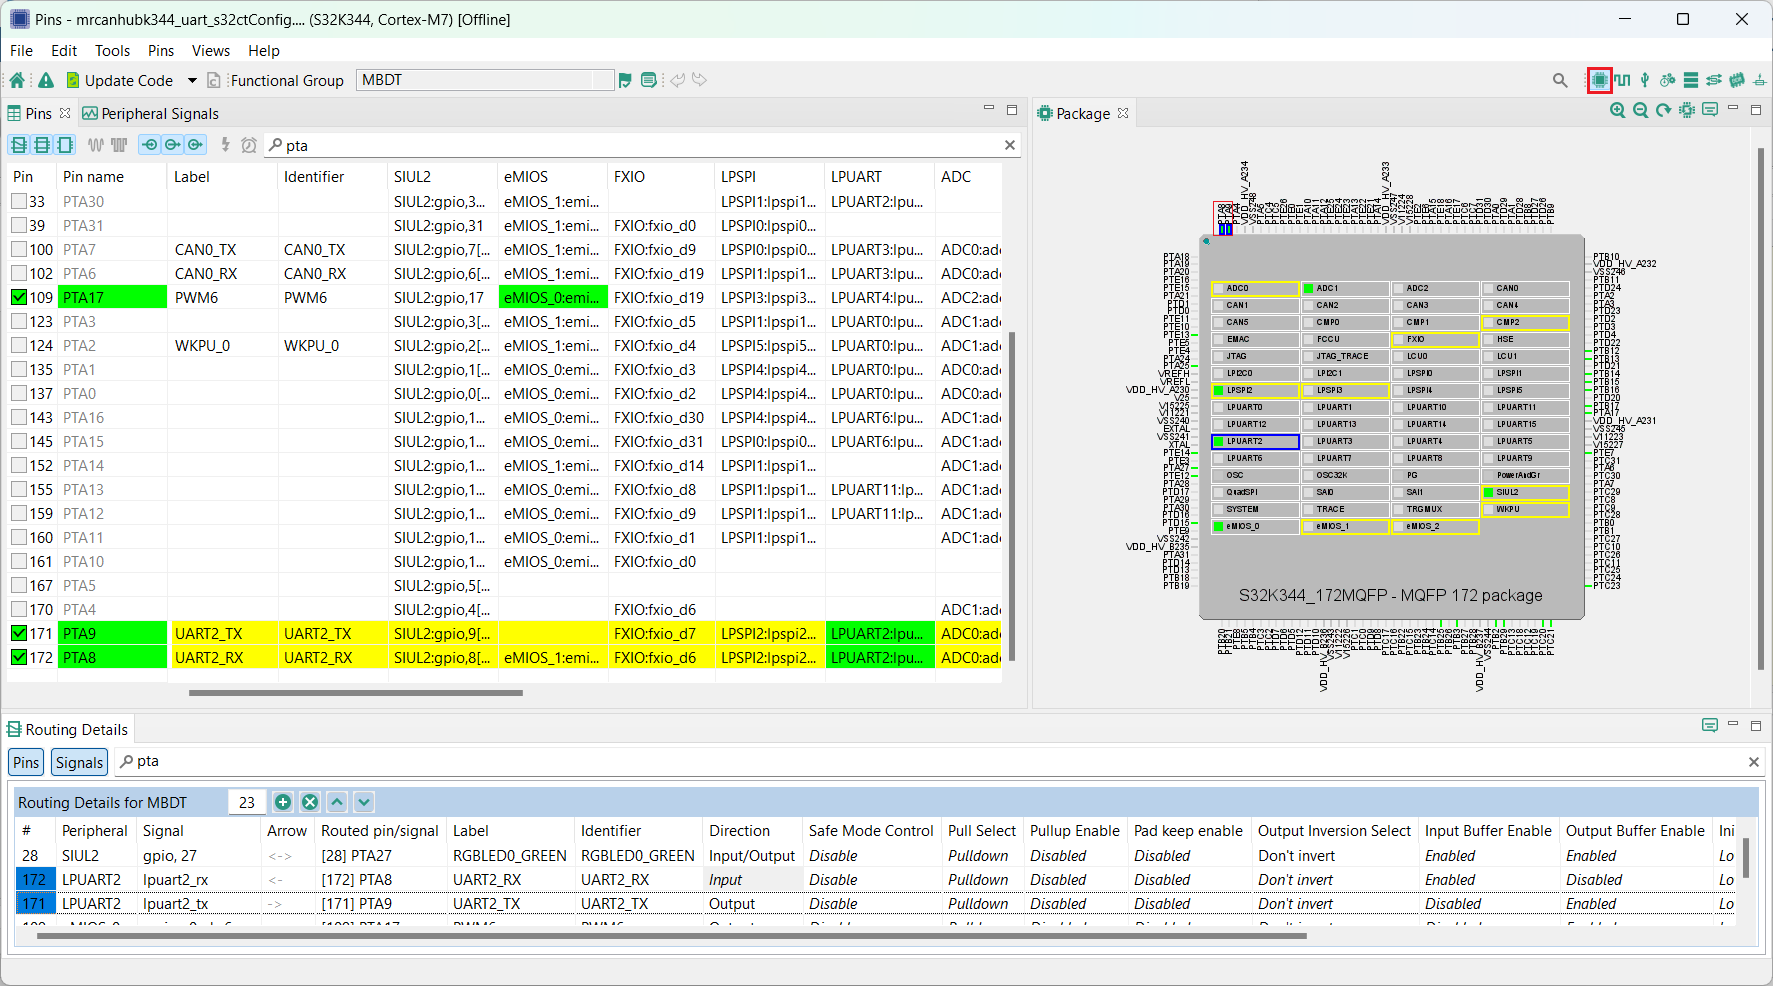Toggle the Signals filter button in Routing Details
Viewport: 1773px width, 986px height.
click(x=79, y=762)
